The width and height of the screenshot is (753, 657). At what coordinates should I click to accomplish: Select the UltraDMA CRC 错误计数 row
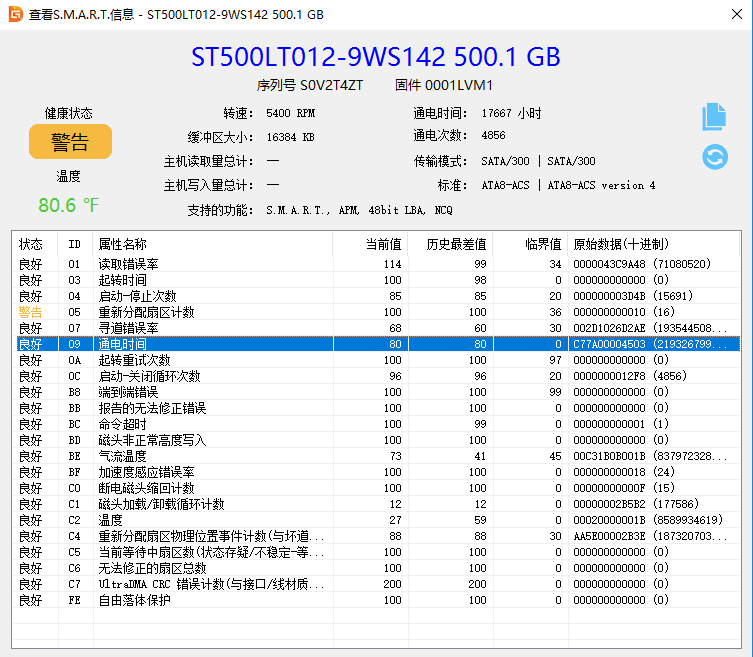378,584
